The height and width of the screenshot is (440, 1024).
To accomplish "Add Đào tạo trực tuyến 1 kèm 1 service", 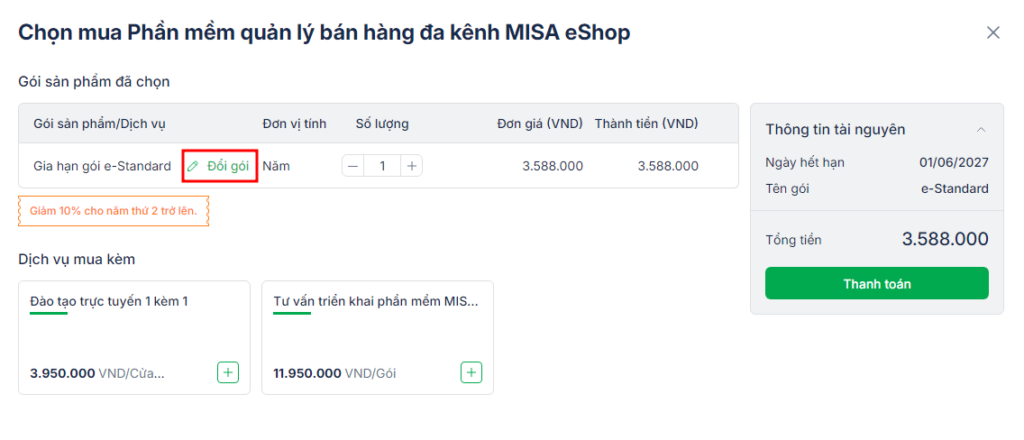I will (x=228, y=373).
